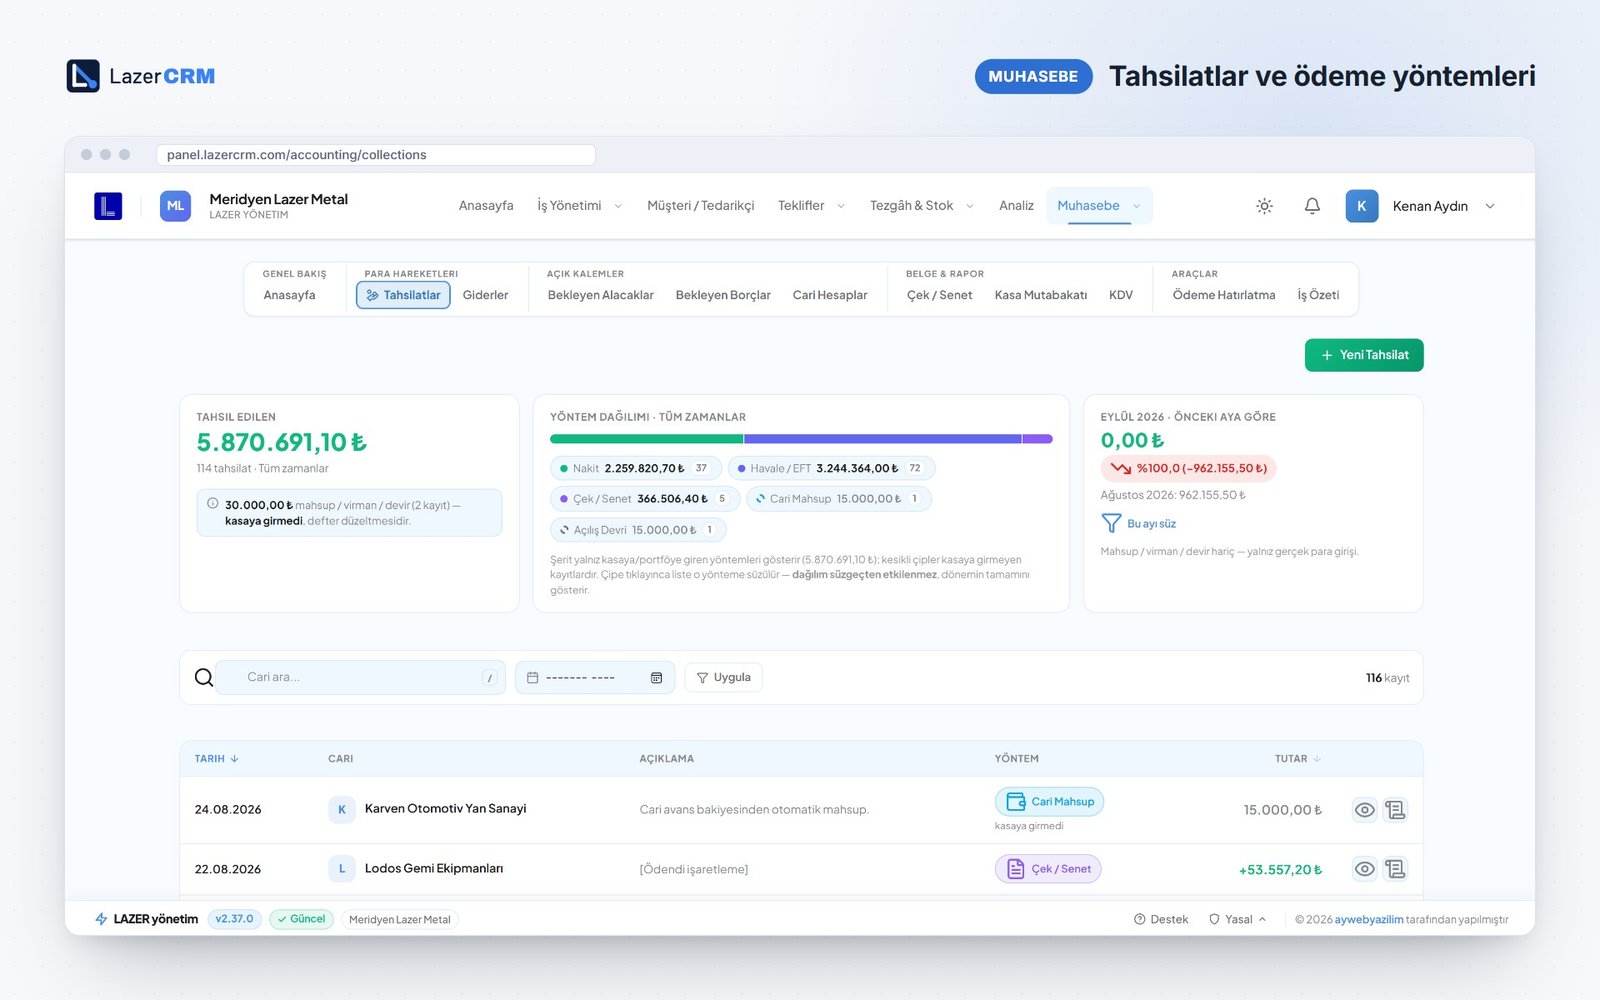Open notifications bell icon
Screen dimensions: 1600x1000
click(1312, 206)
